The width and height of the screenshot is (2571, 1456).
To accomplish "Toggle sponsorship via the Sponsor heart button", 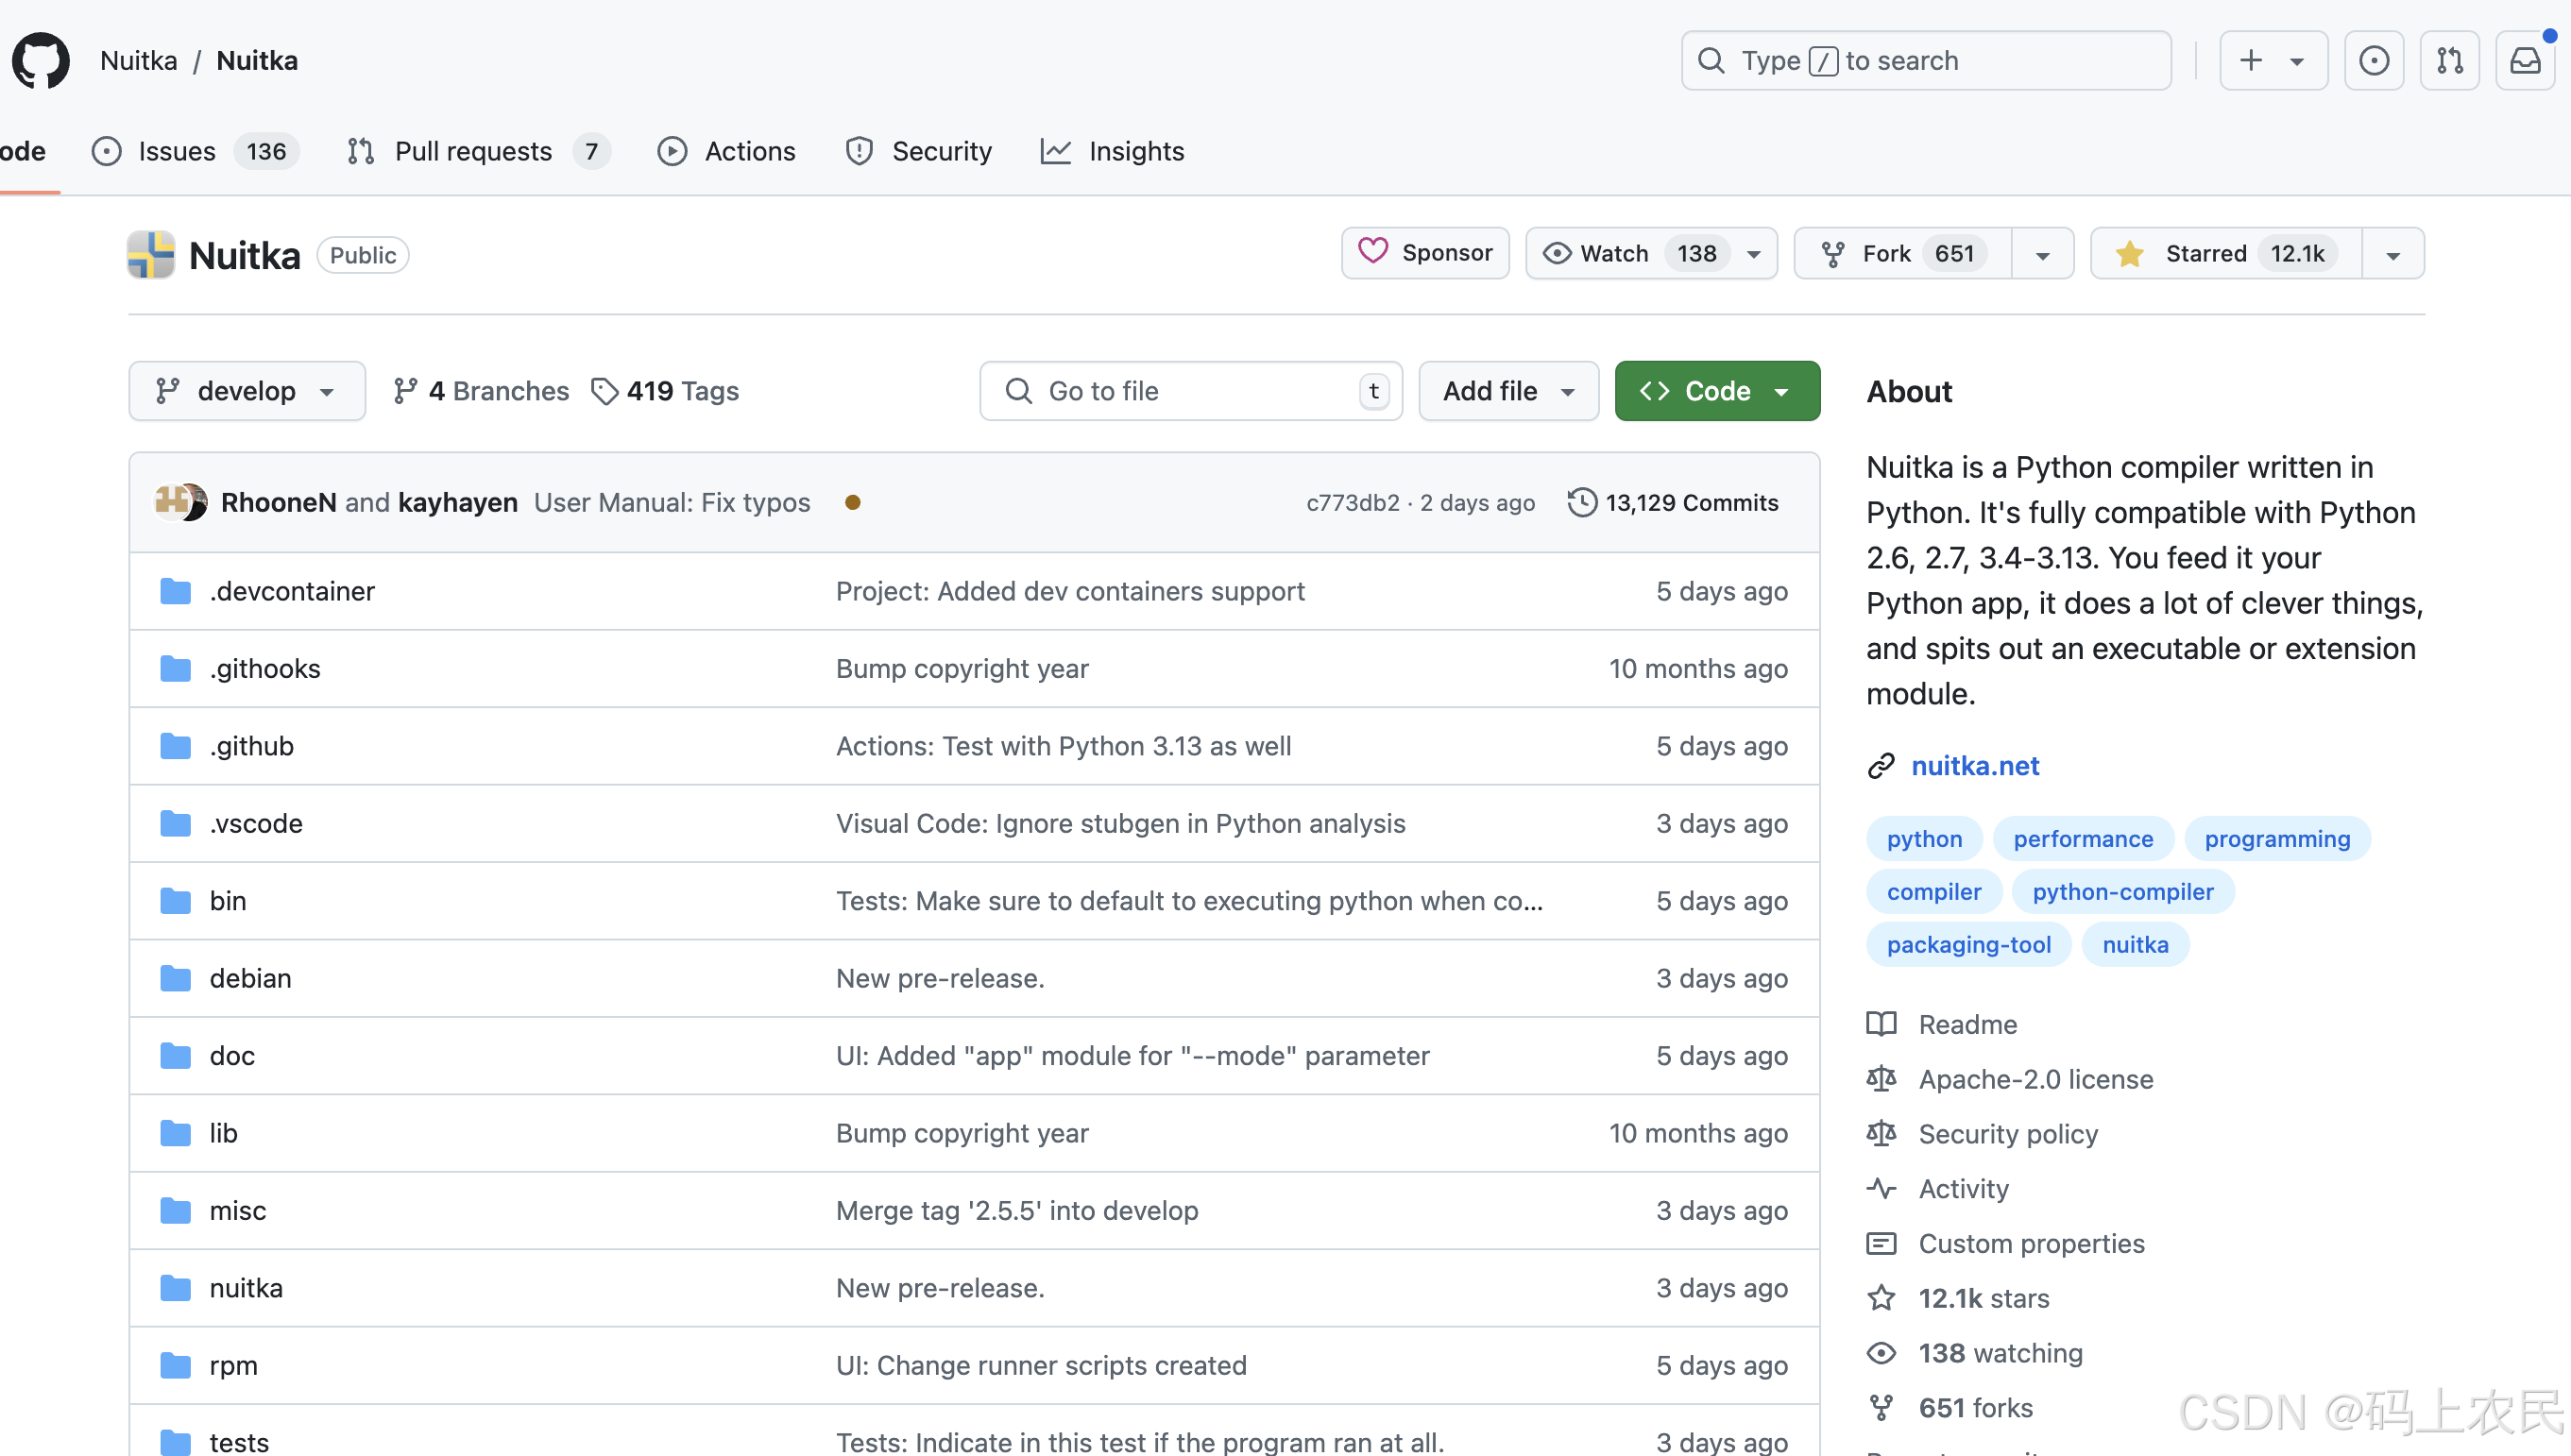I will tap(1425, 253).
